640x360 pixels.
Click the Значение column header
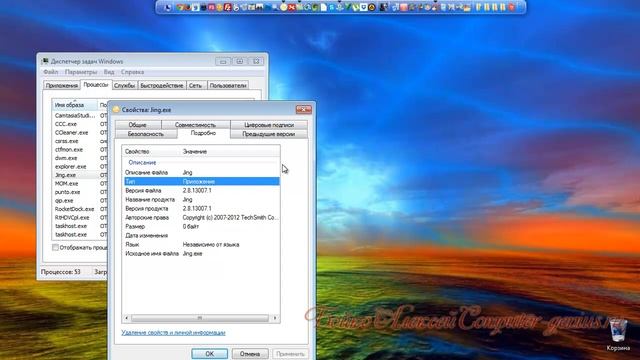tap(230, 151)
